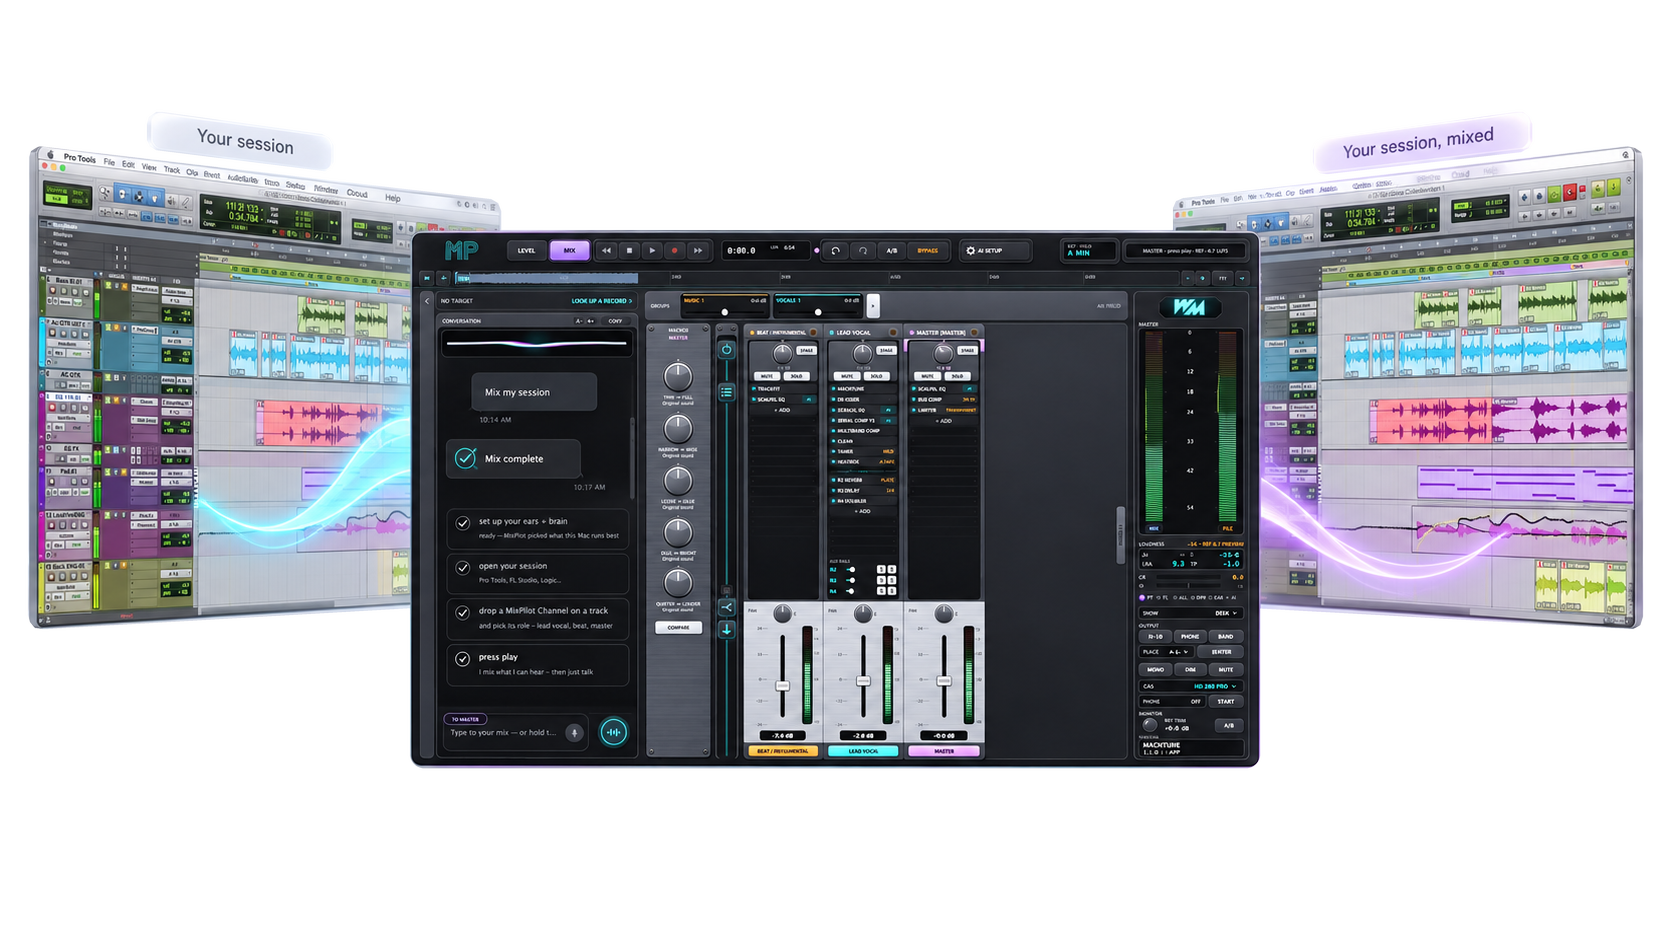This screenshot has height=941, width=1672.
Task: Click the View menu in the left Pro Tools window
Action: click(149, 167)
